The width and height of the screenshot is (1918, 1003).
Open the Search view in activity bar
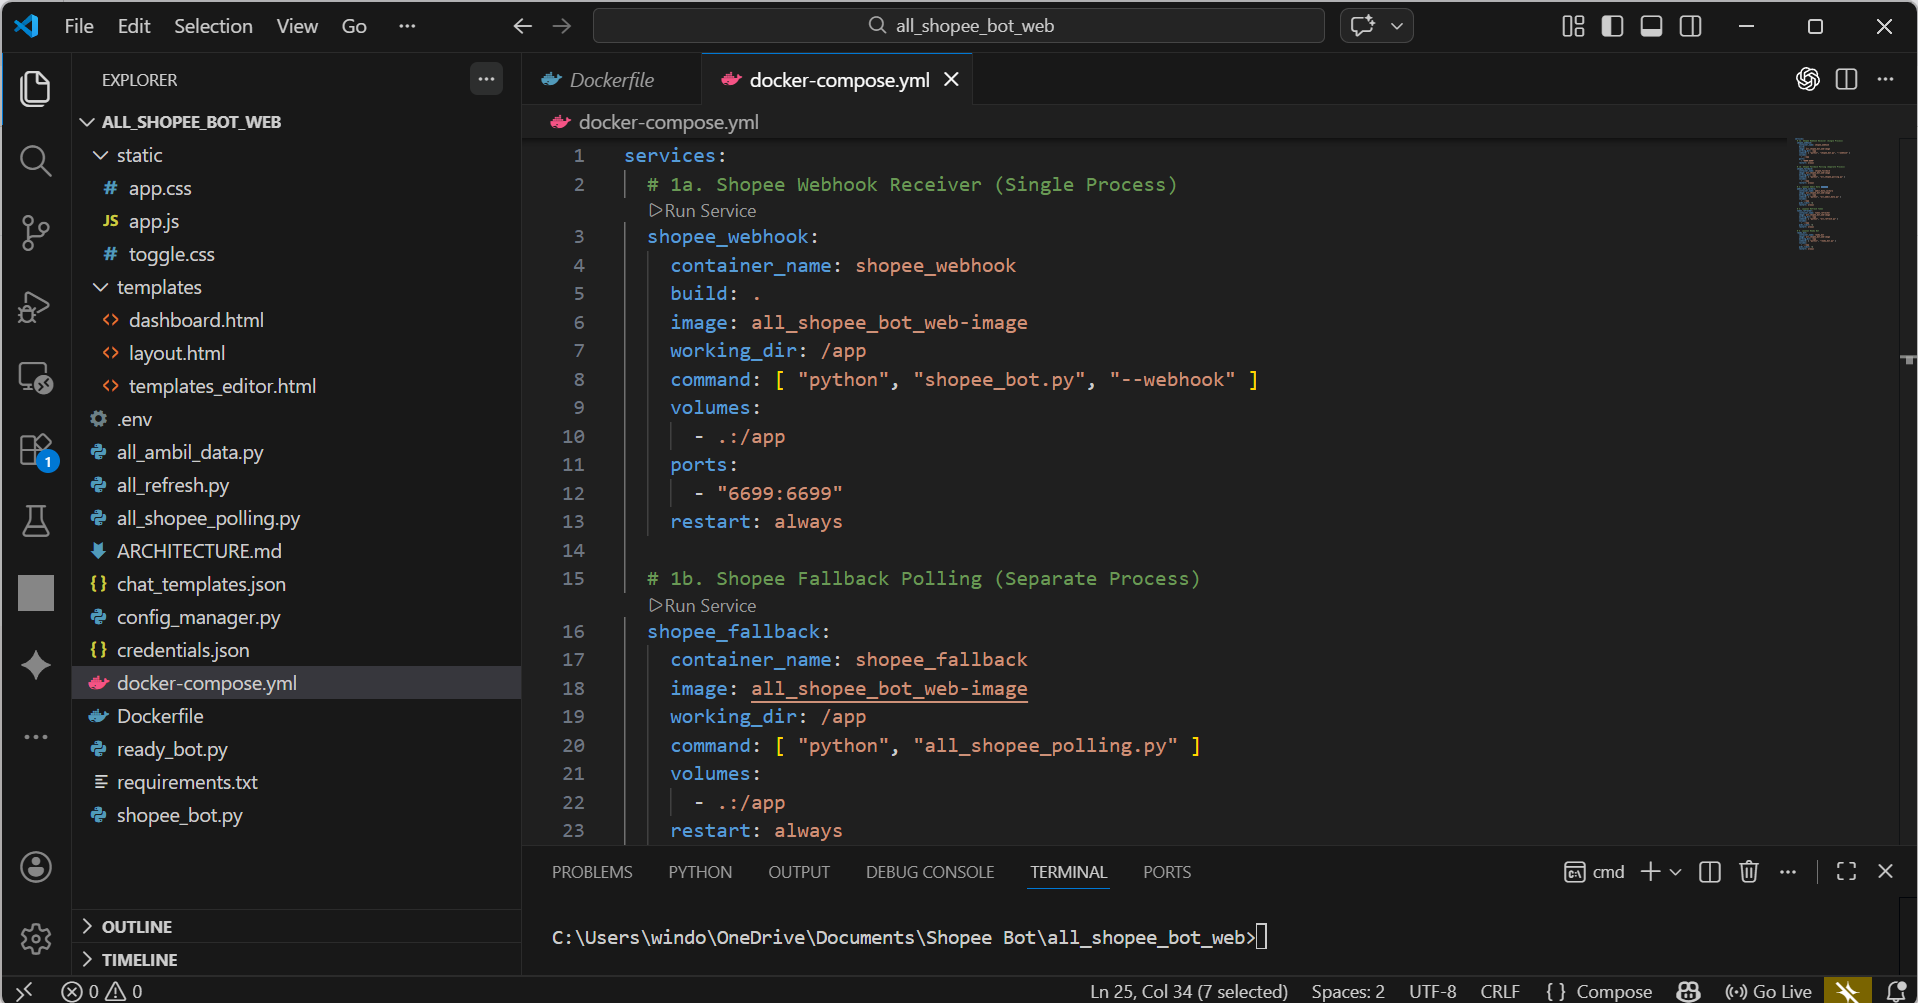[36, 161]
